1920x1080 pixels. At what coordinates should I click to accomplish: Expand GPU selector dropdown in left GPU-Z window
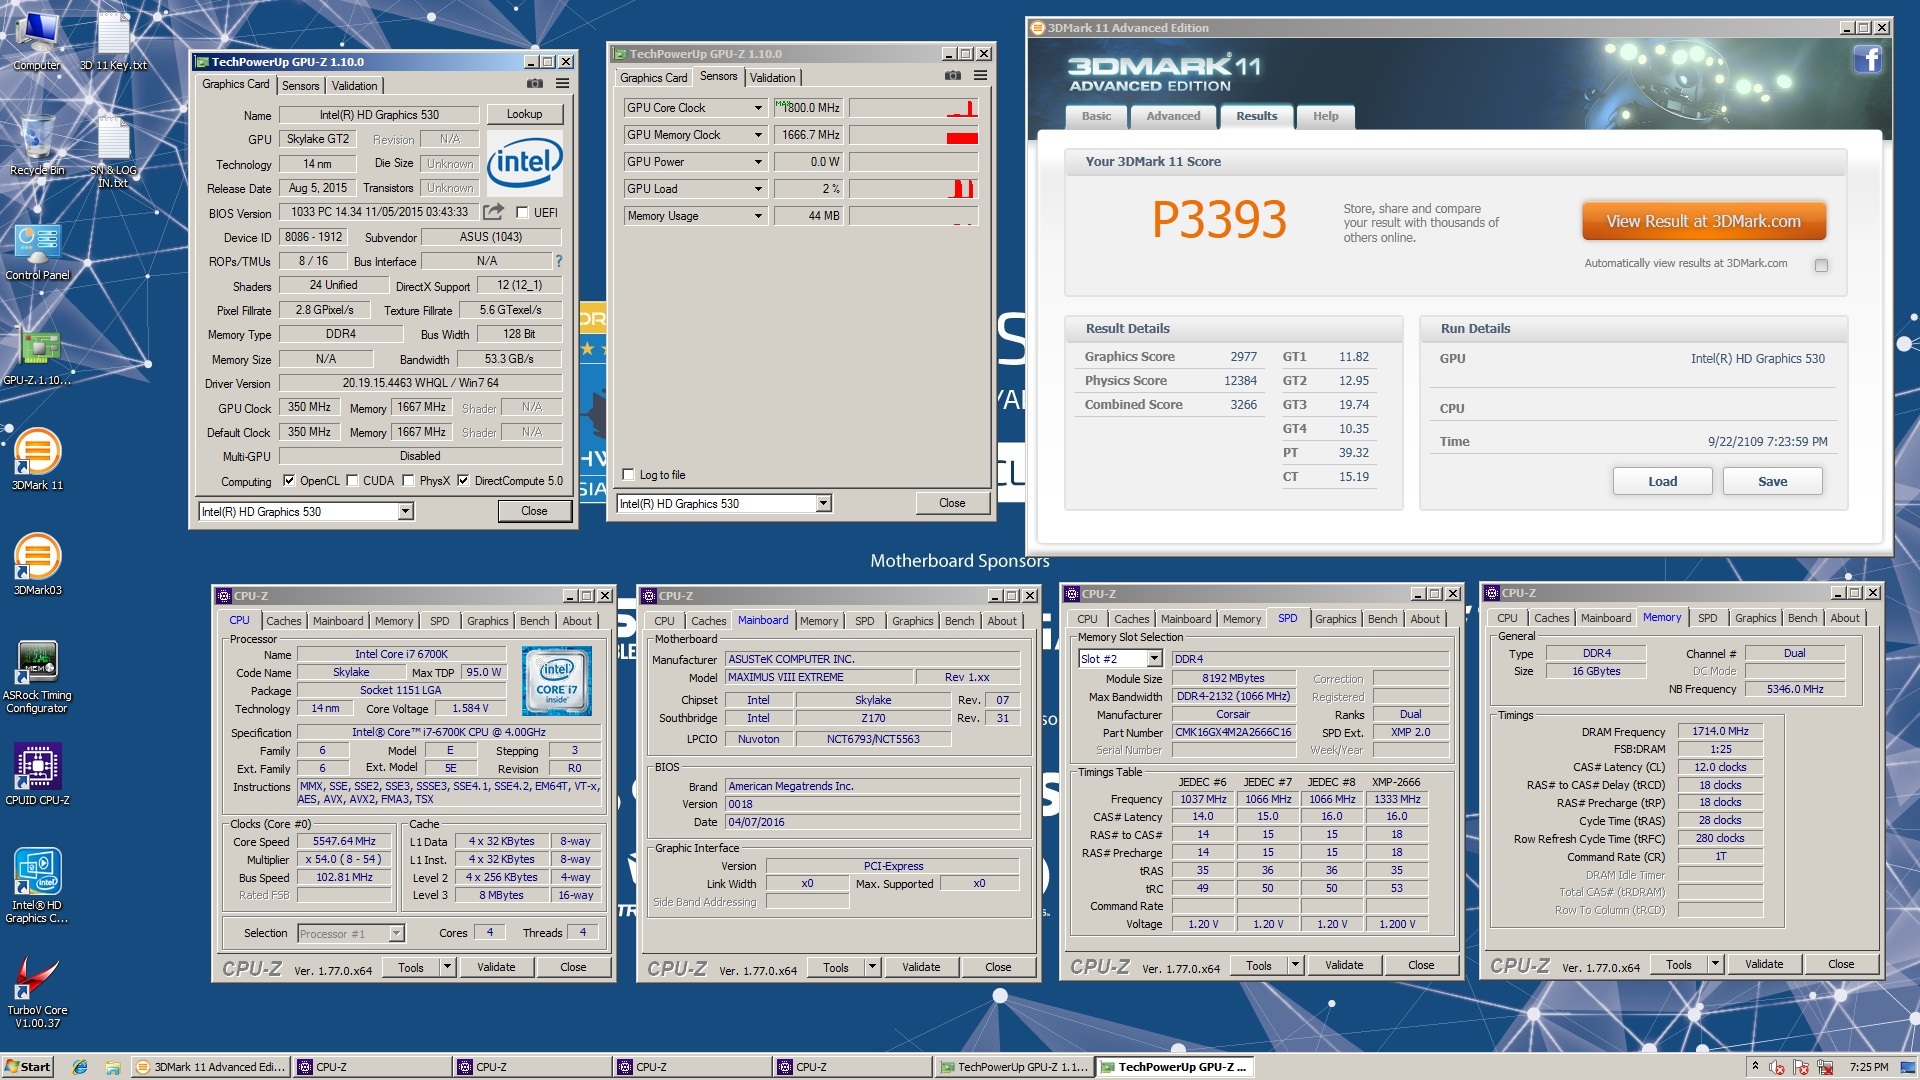pyautogui.click(x=405, y=512)
